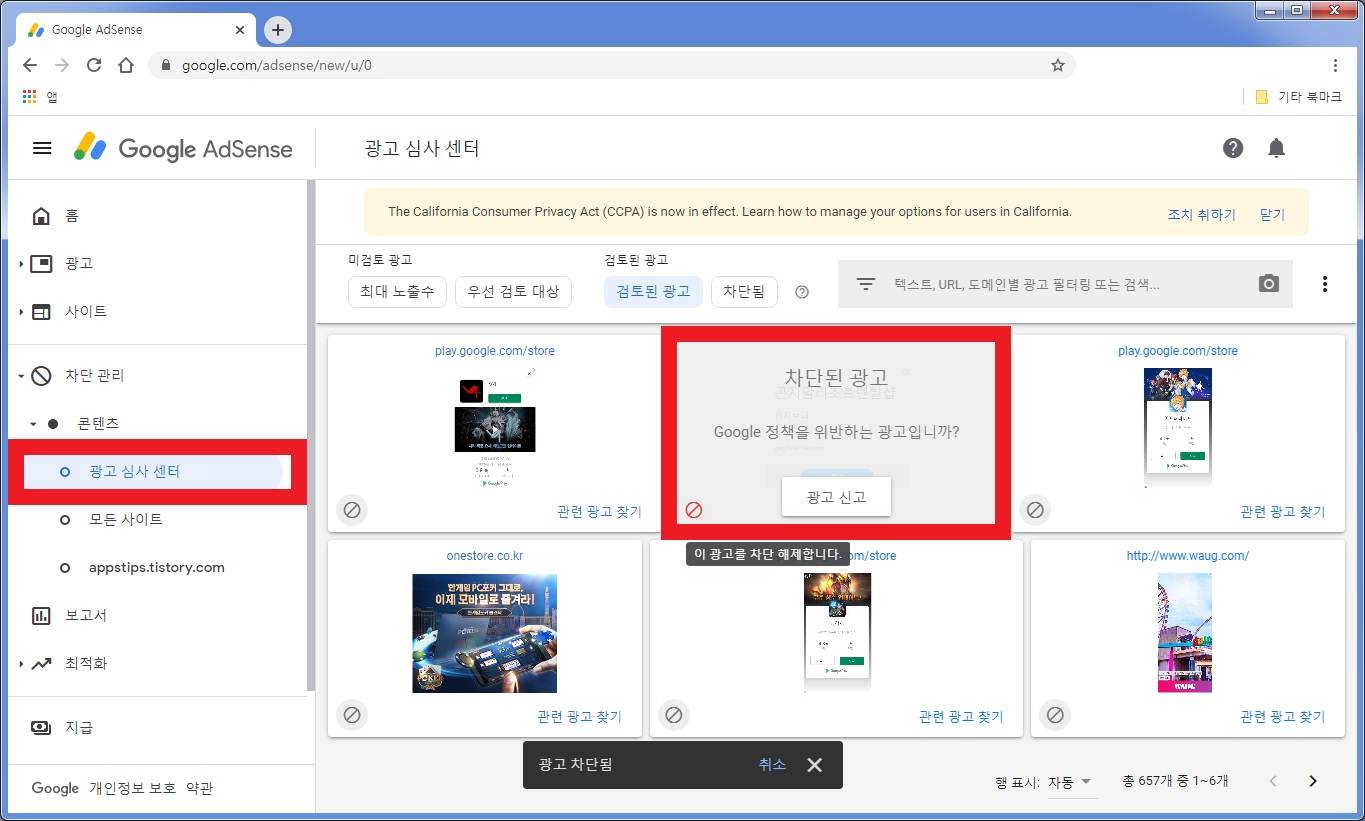1365x821 pixels.
Task: Click help icon next to 차단됨
Action: click(x=802, y=292)
